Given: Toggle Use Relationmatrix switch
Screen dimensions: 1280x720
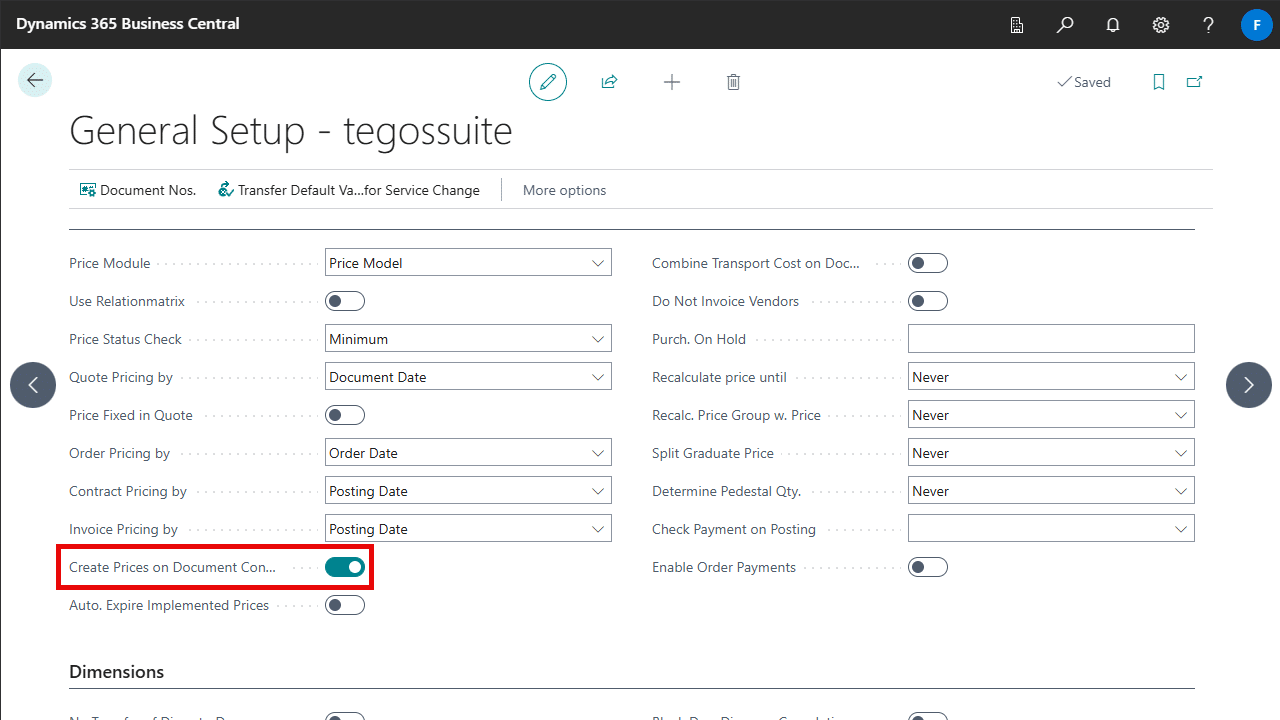Looking at the screenshot, I should (x=345, y=301).
